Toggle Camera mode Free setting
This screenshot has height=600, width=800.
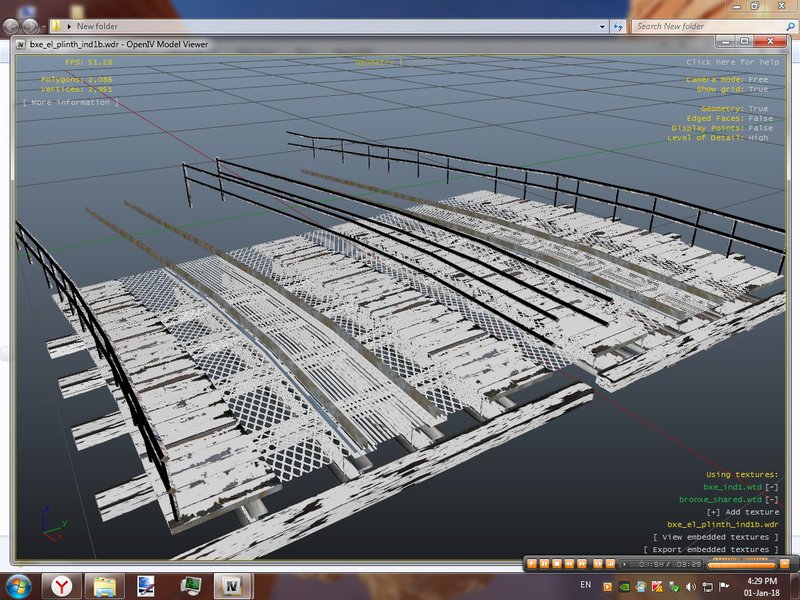pos(727,80)
